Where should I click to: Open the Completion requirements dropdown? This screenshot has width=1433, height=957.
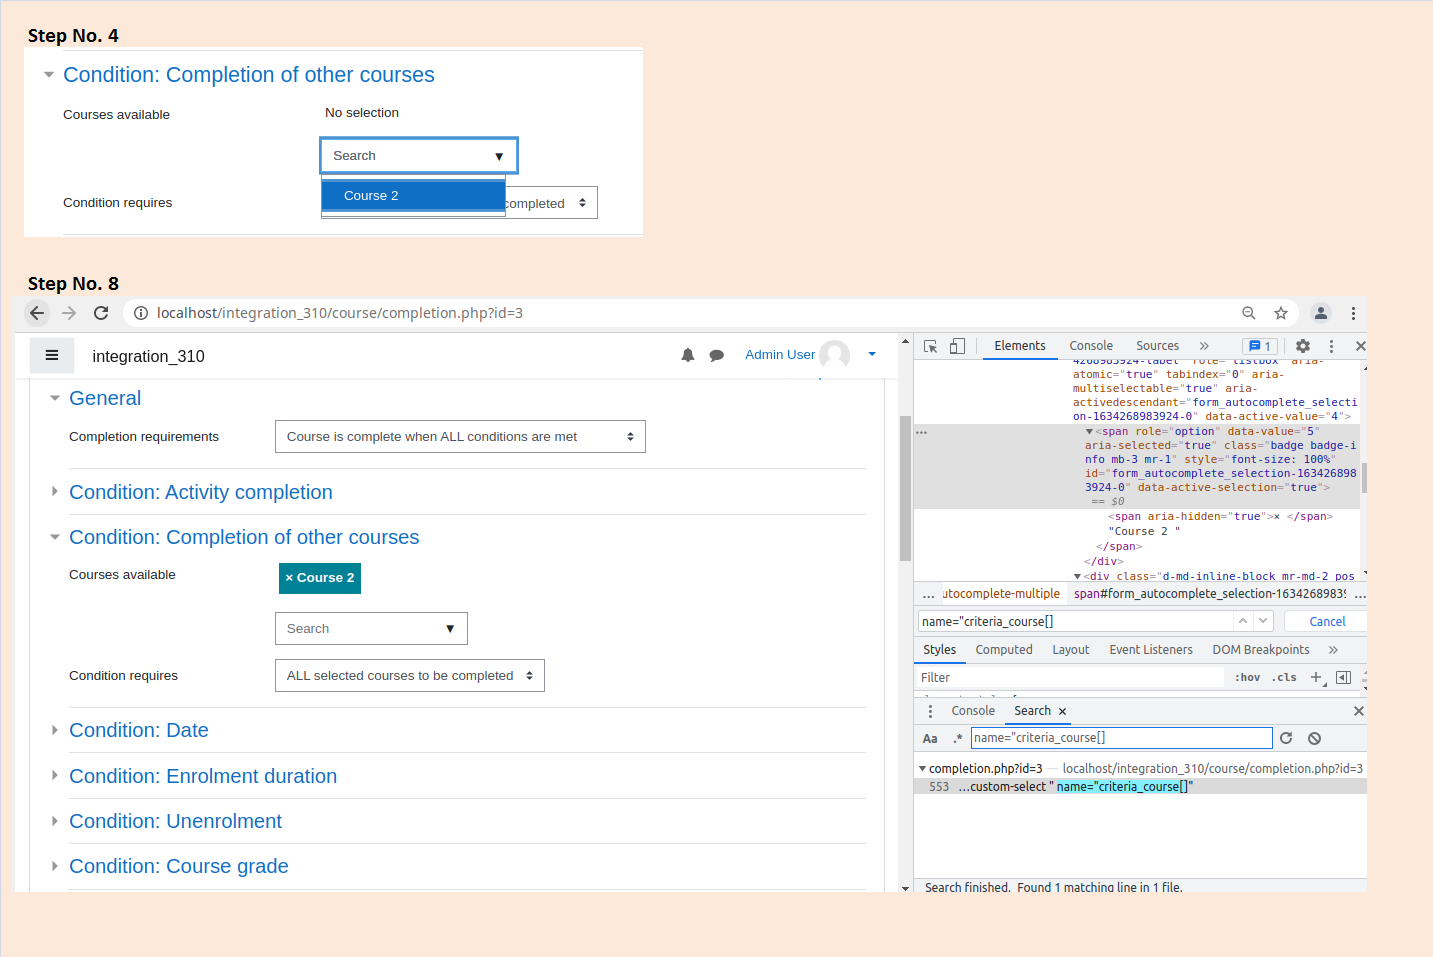460,436
